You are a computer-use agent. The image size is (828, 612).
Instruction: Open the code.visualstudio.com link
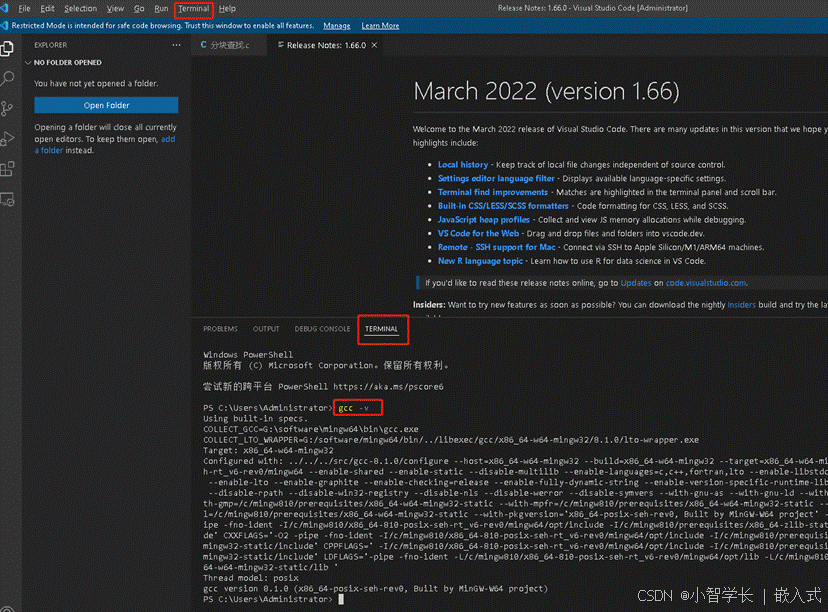click(706, 283)
